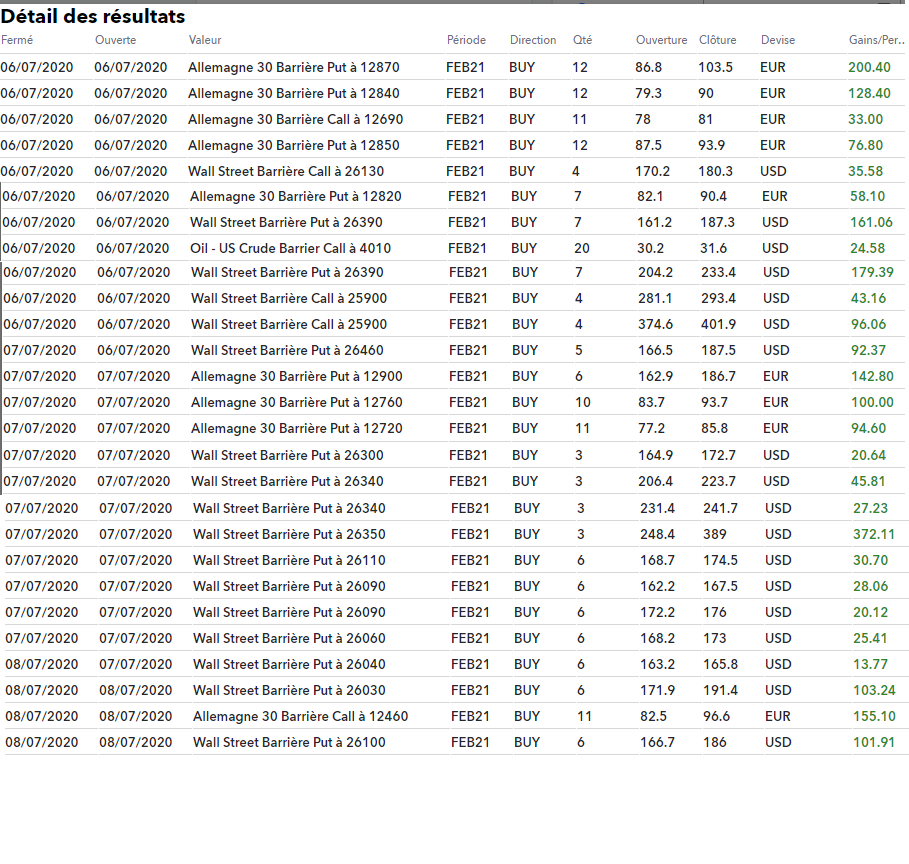The height and width of the screenshot is (864, 909).
Task: Click the gain value 142.80
Action: 872,377
